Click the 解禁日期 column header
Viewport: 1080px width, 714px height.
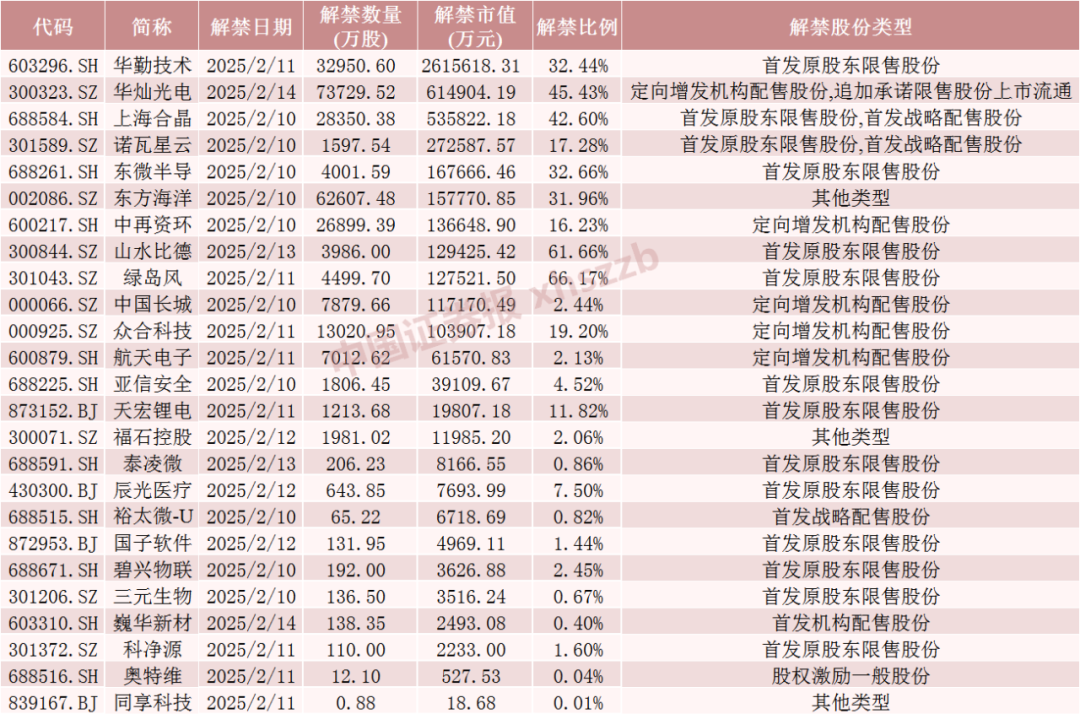(x=251, y=26)
